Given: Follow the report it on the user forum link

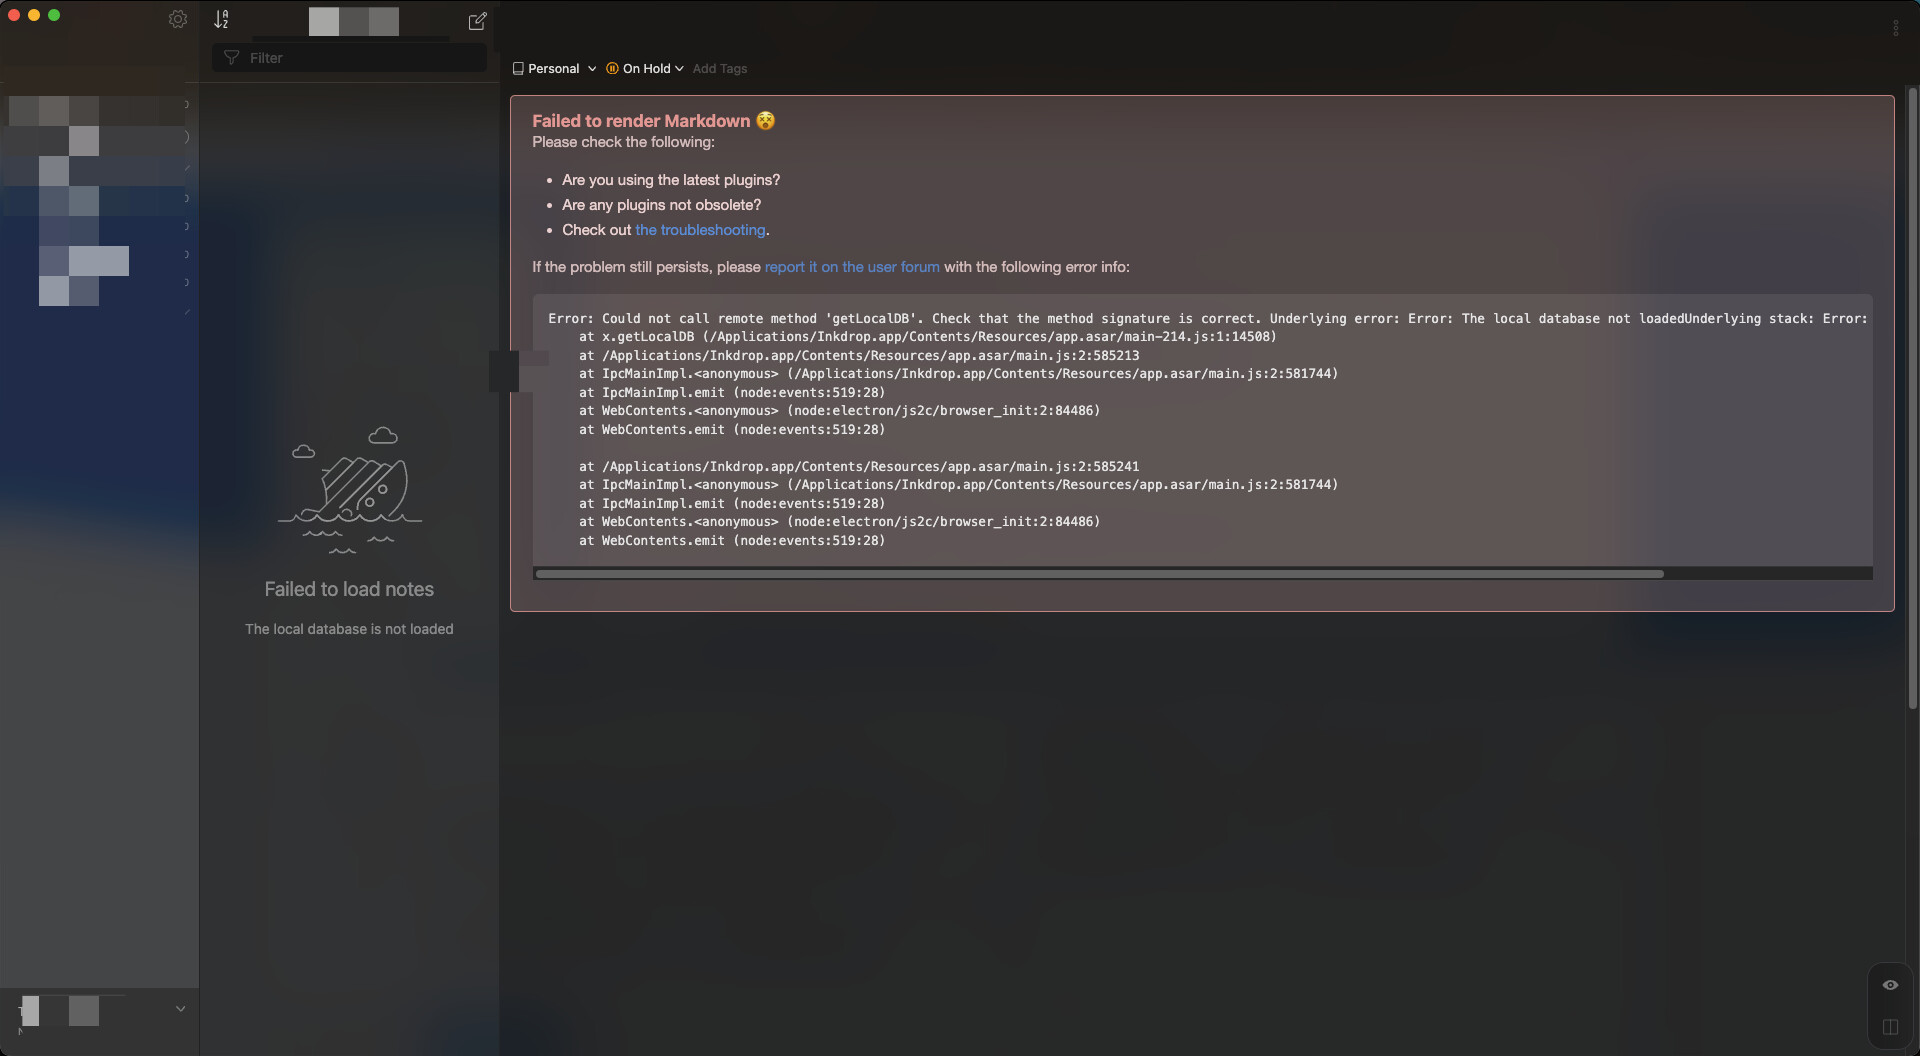Looking at the screenshot, I should pyautogui.click(x=852, y=267).
